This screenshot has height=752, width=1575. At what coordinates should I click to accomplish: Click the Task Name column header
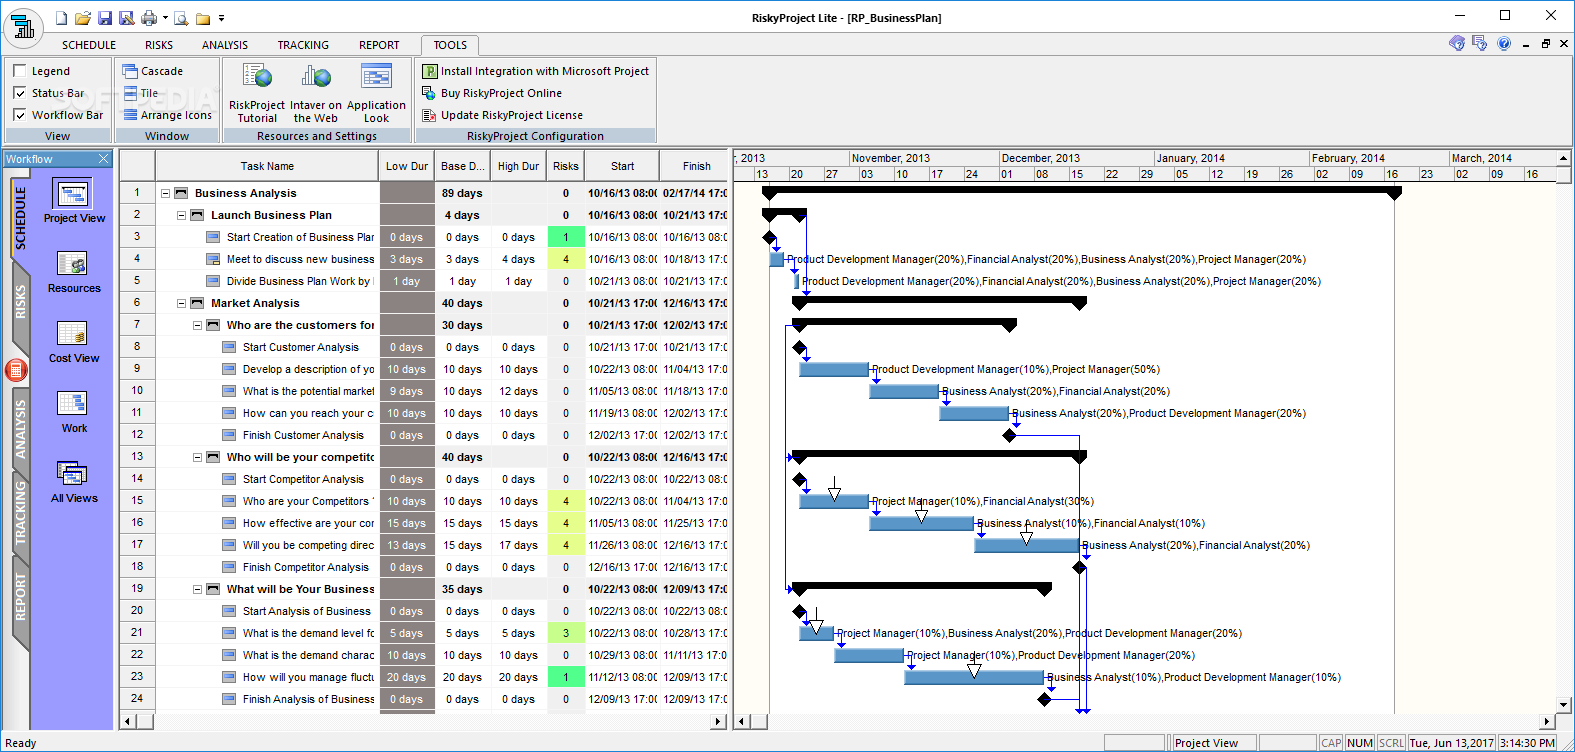click(x=267, y=166)
